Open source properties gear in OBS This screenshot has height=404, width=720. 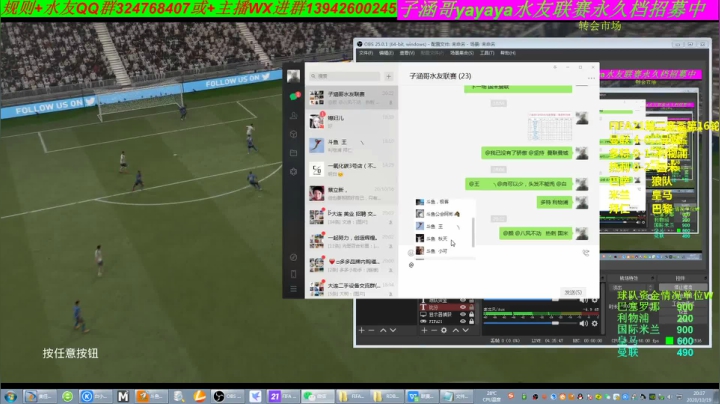[444, 330]
